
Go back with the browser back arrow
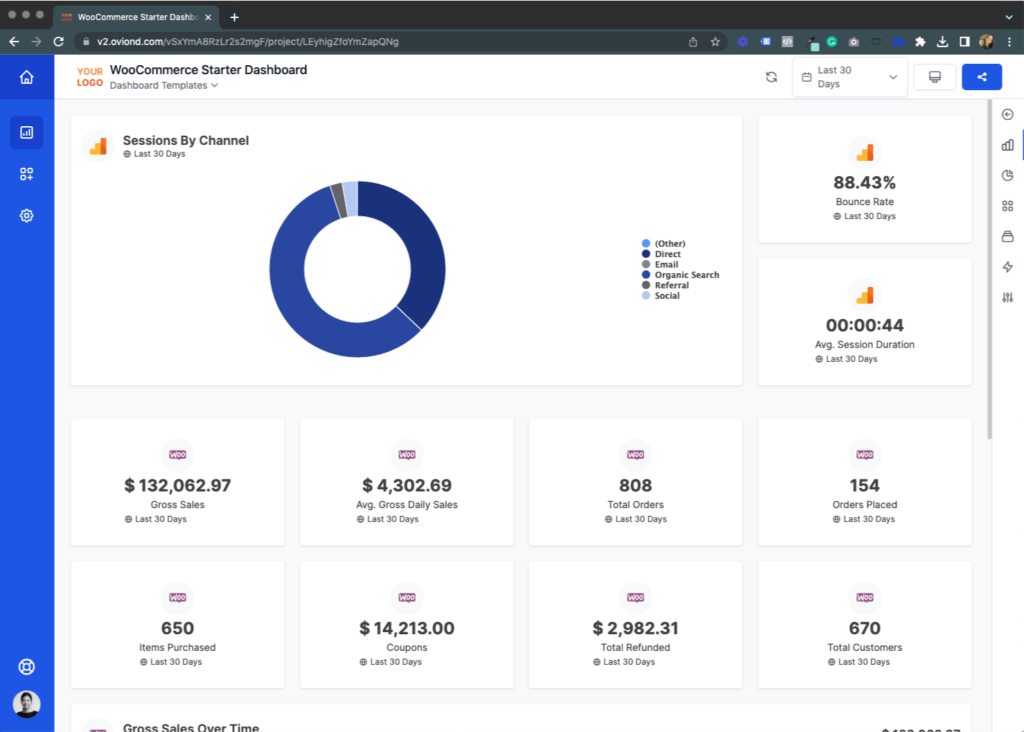coord(14,42)
